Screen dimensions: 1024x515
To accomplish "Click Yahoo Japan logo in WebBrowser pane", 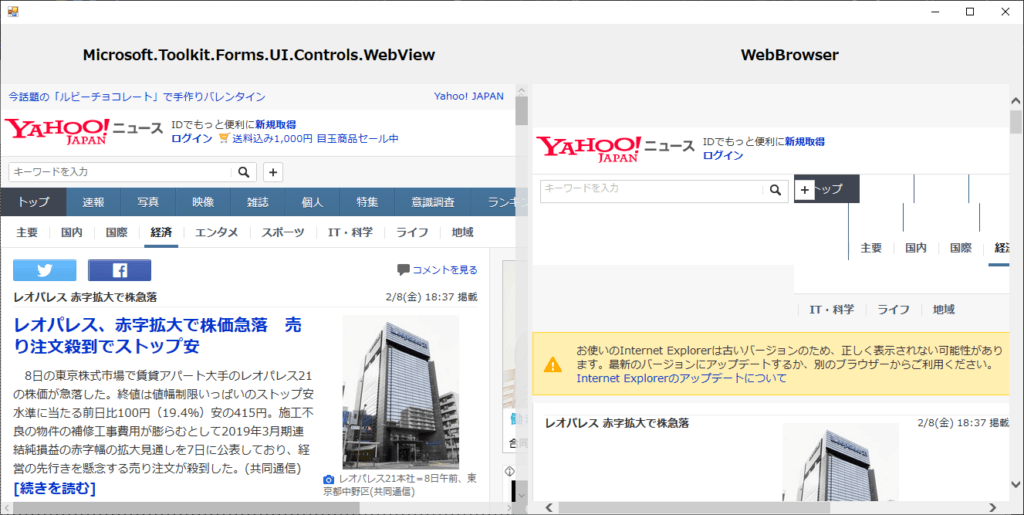I will 589,149.
